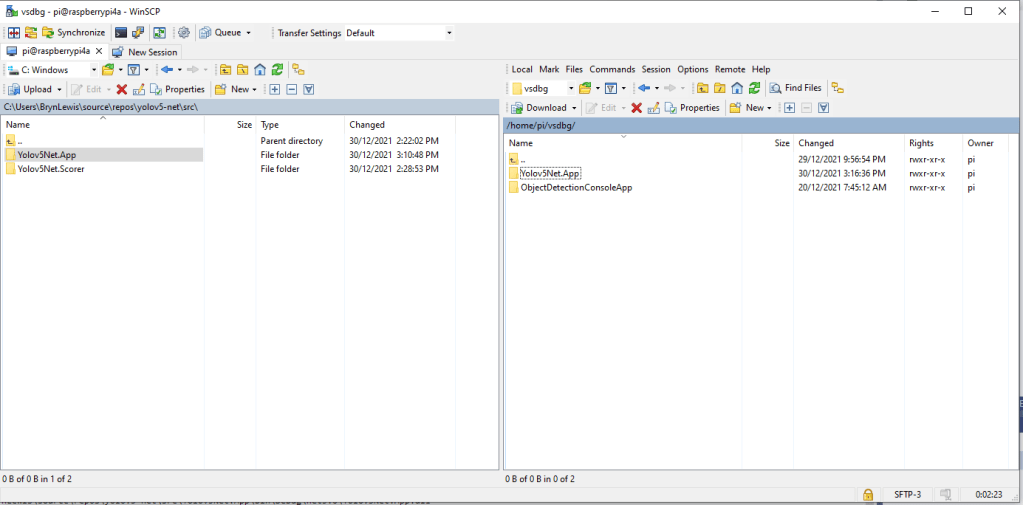The height and width of the screenshot is (505, 1023).
Task: Expand the C: Windows drive dropdown
Action: click(x=94, y=70)
